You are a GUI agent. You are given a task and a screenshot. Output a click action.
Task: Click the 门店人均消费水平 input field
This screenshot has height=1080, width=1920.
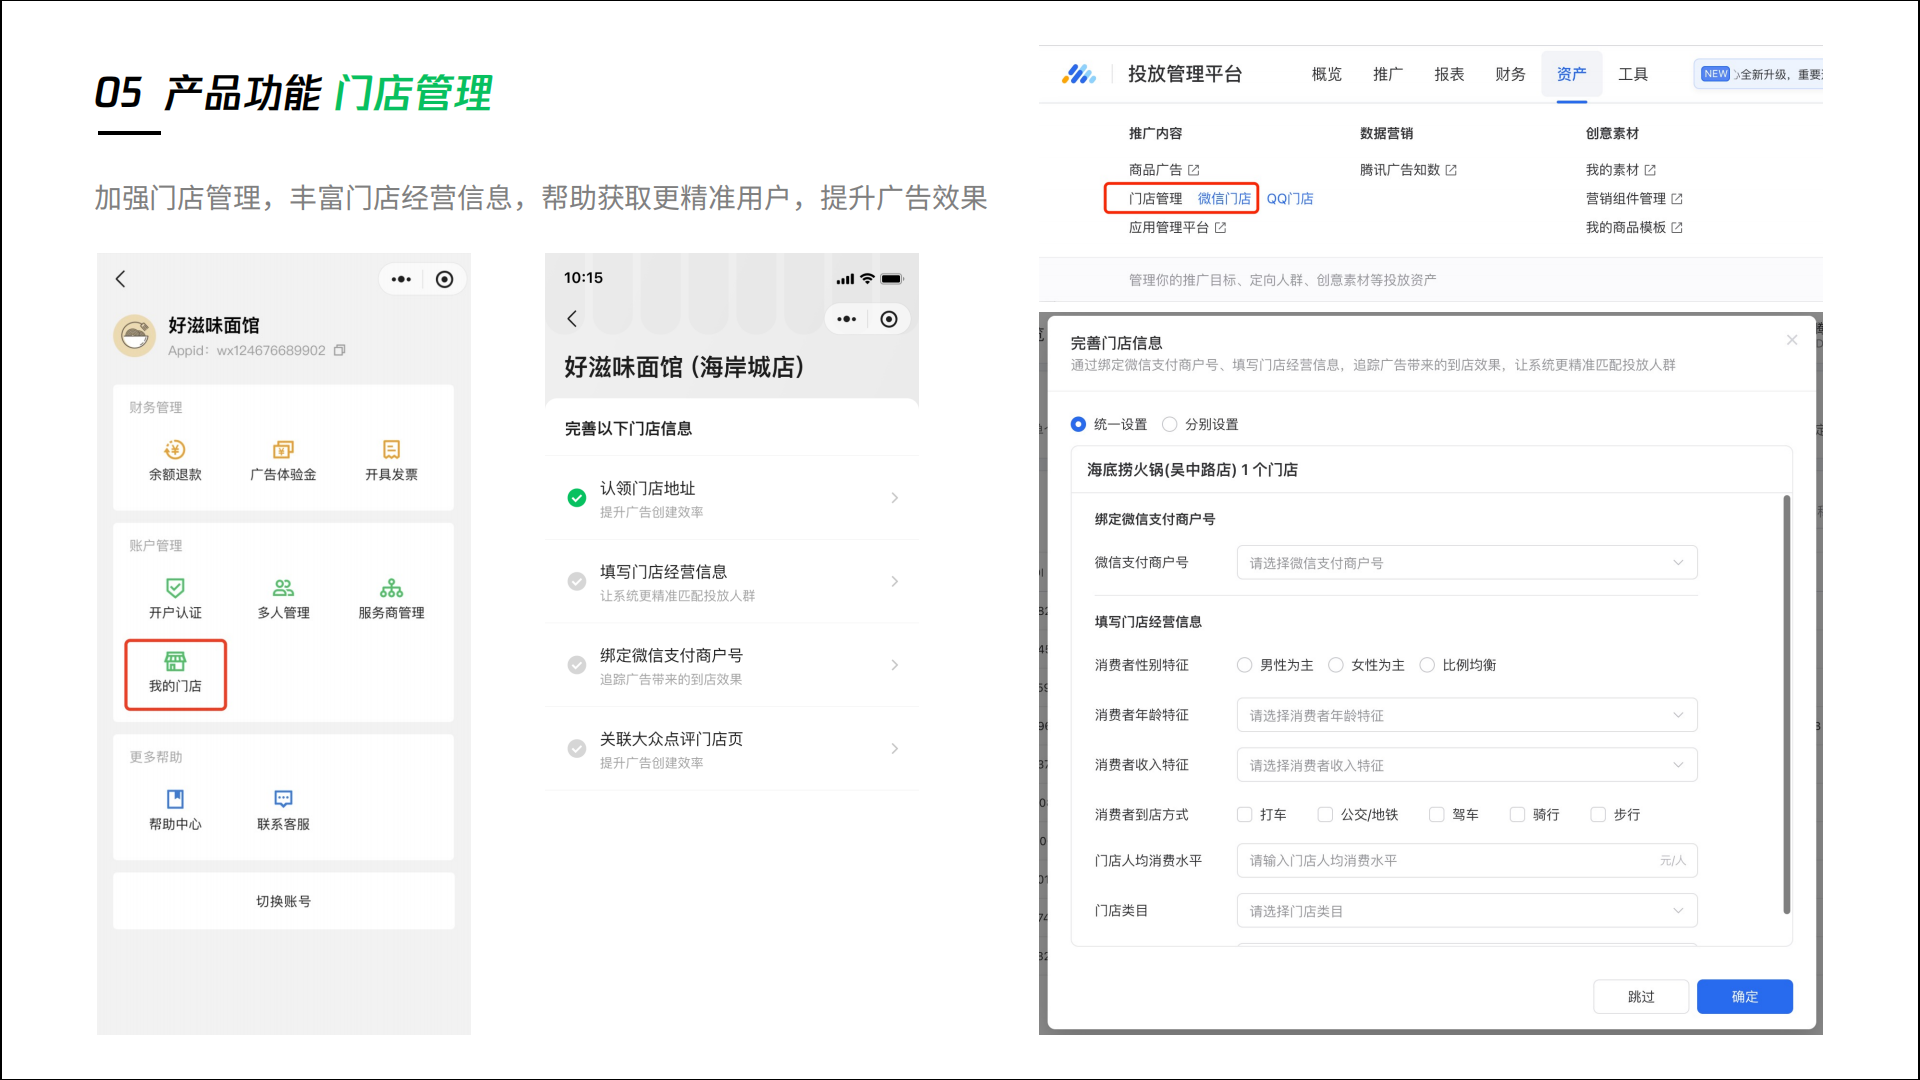coord(1467,861)
